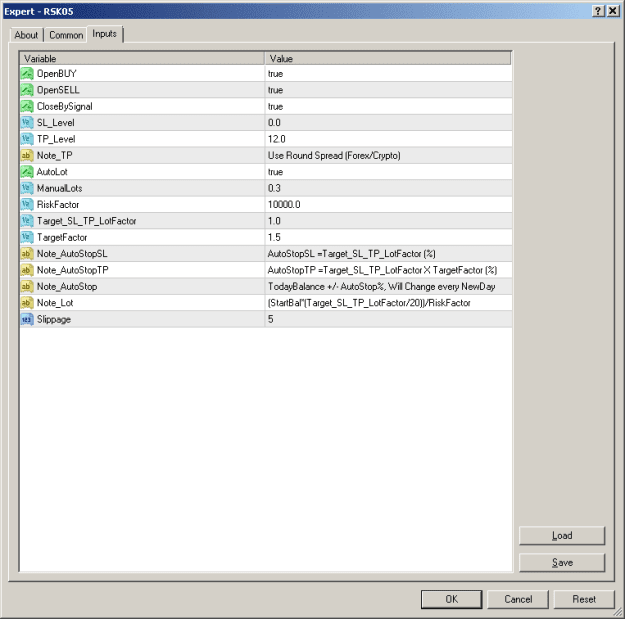Image resolution: width=625 pixels, height=619 pixels.
Task: Close the Expert RSK05 dialog
Action: click(x=613, y=11)
